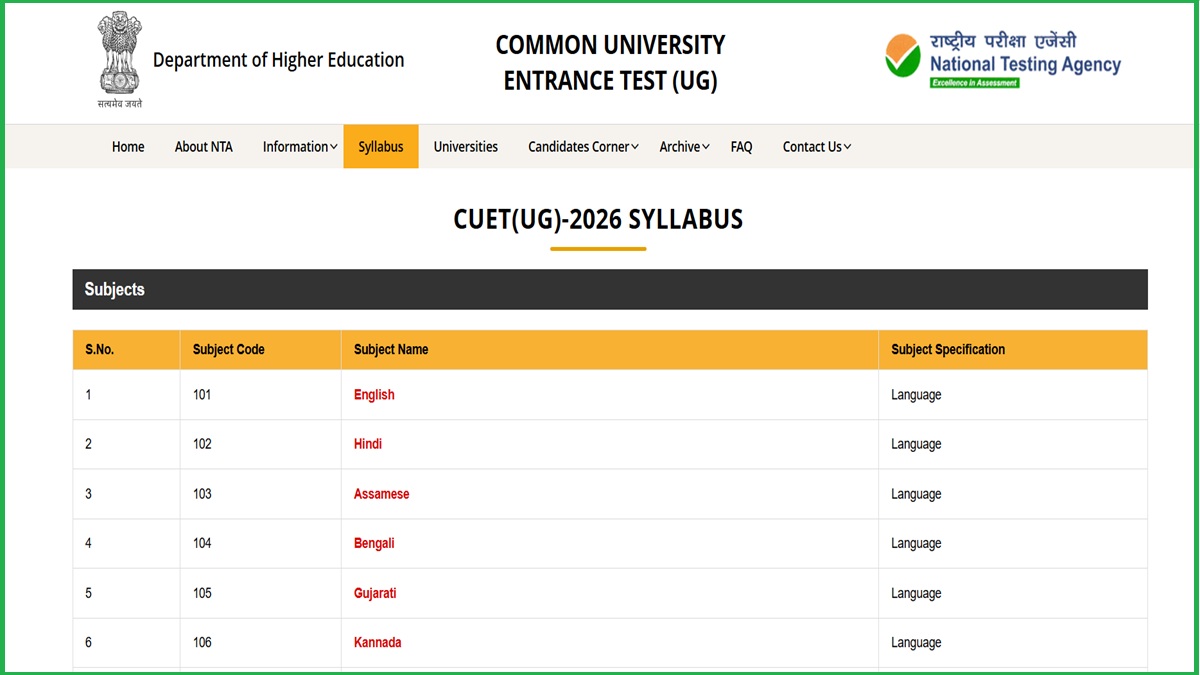
Task: Click the Government of India emblem logo
Action: (120, 57)
